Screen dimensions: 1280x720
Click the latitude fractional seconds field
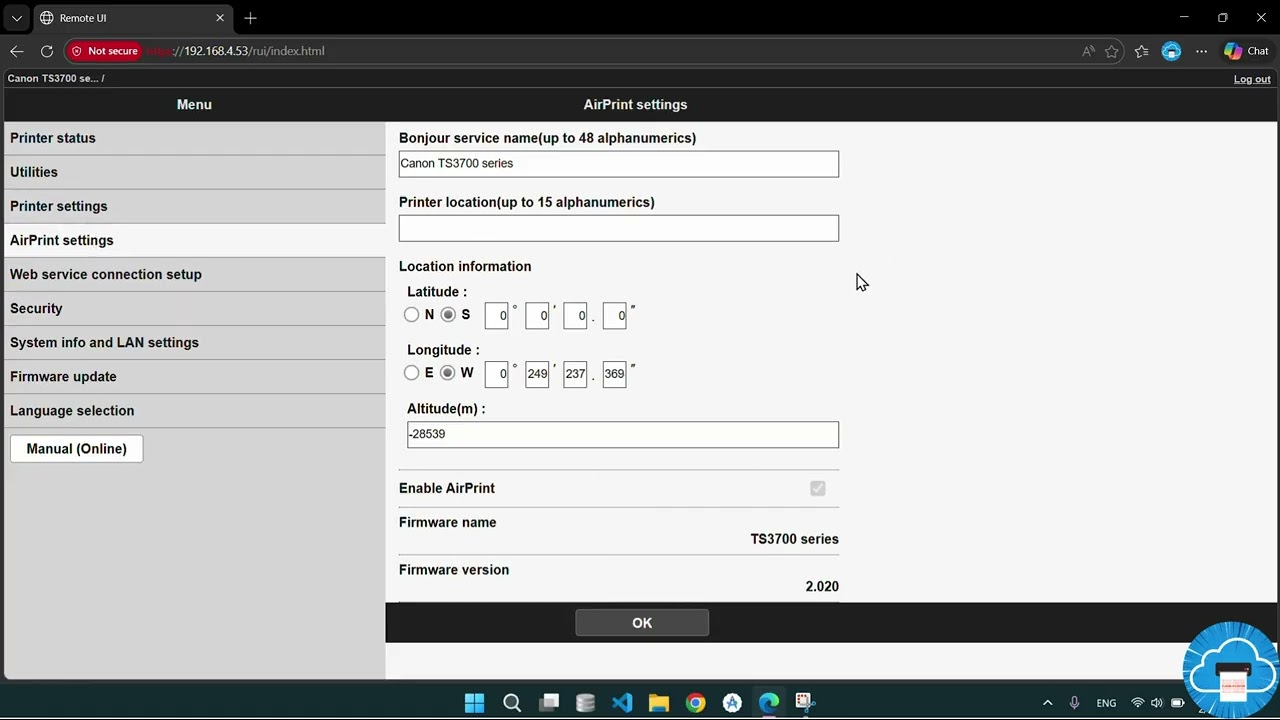click(614, 316)
